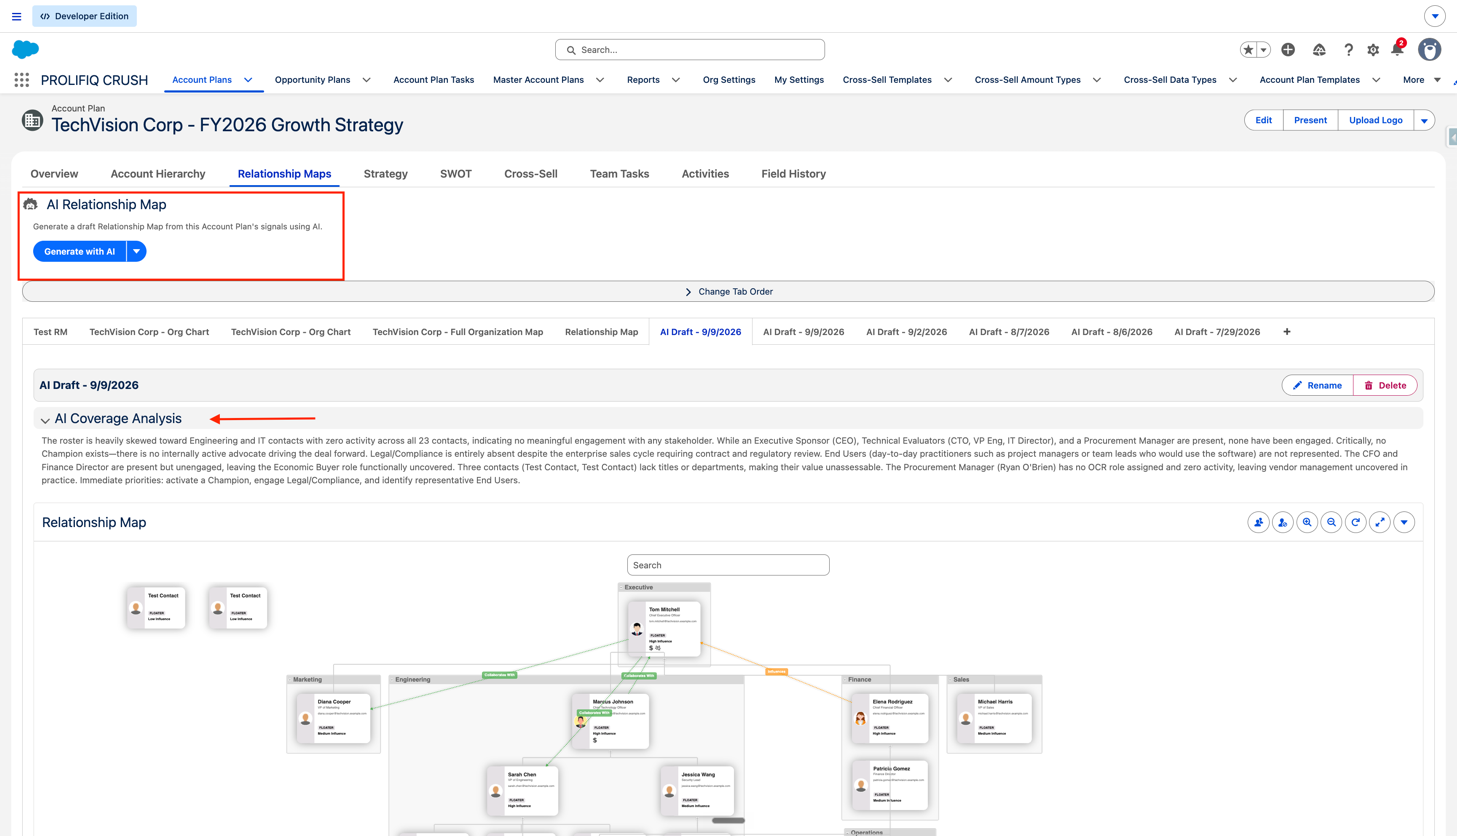1457x836 pixels.
Task: Open the Cross-Sell Templates dropdown chevron
Action: click(948, 80)
